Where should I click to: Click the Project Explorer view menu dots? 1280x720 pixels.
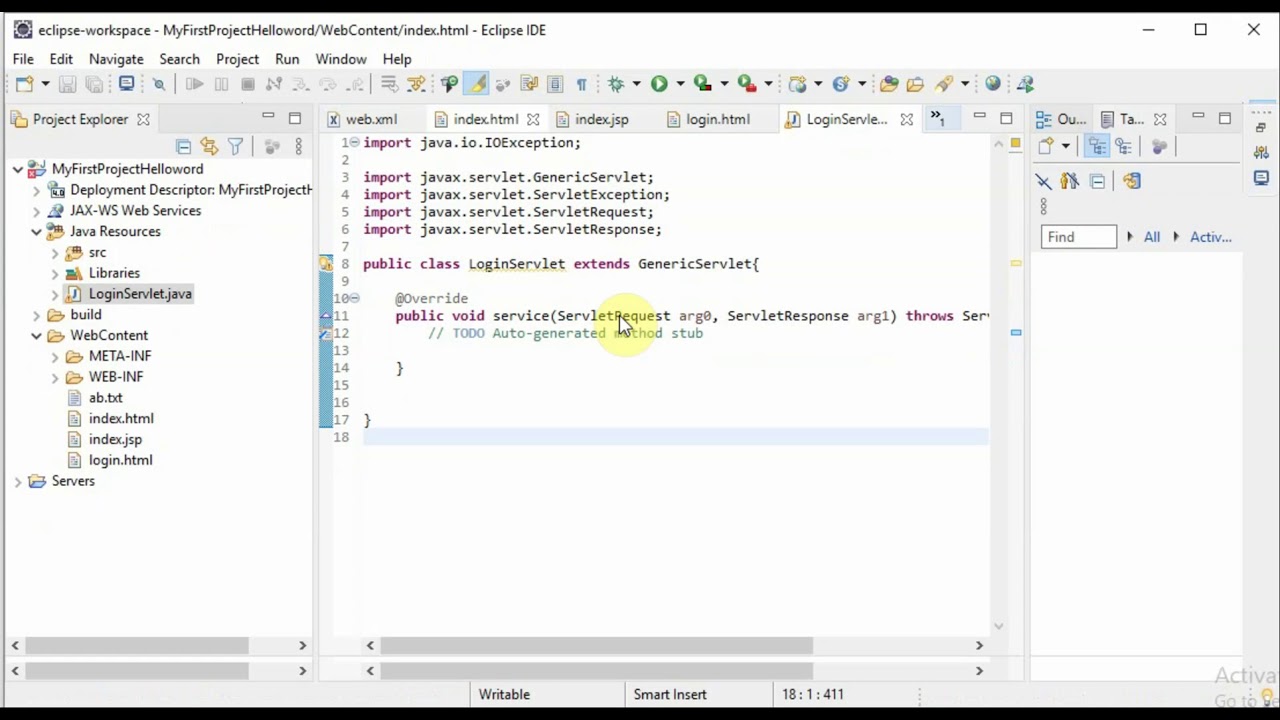click(298, 147)
